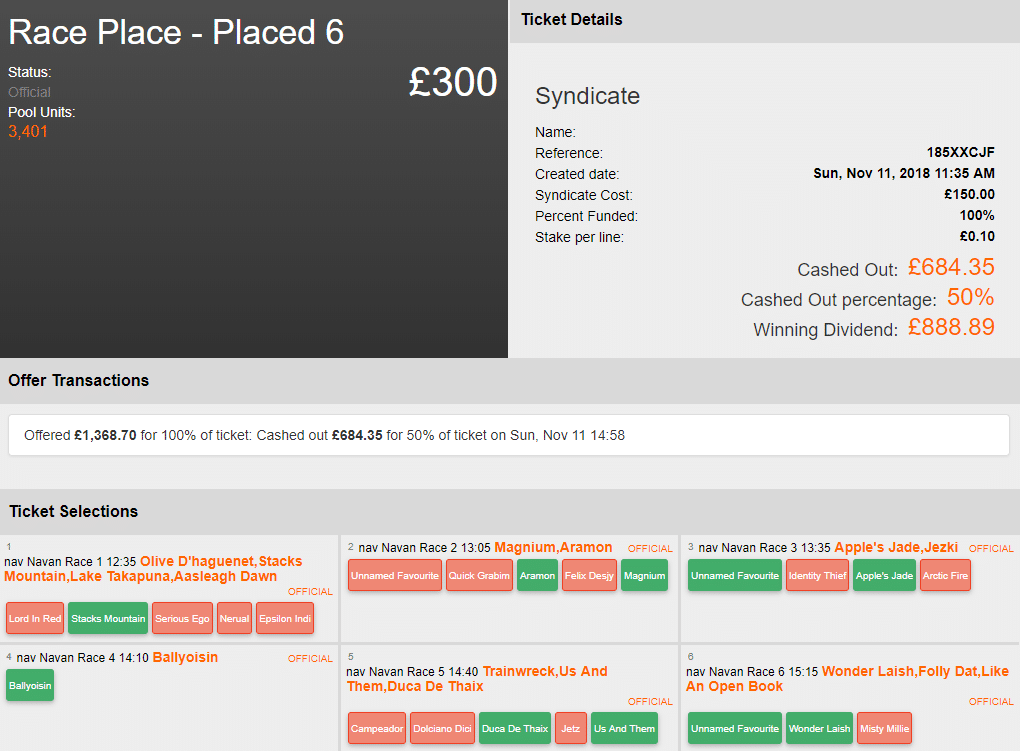Click the Offer Transactions section header
The width and height of the screenshot is (1020, 751).
(x=79, y=381)
